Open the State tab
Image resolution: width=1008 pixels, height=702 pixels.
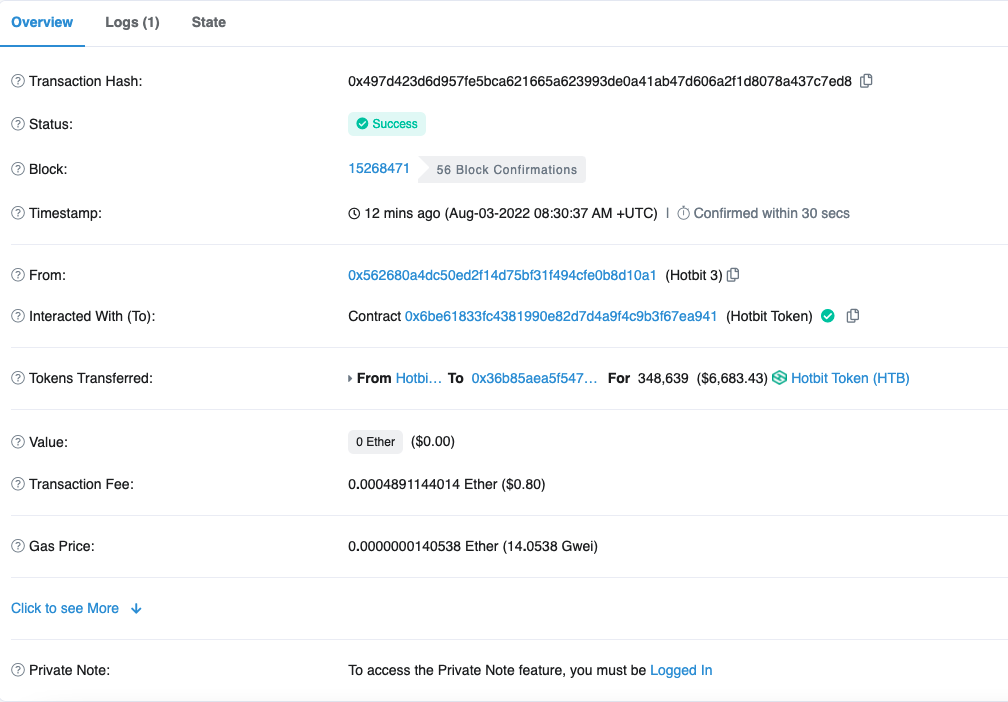(208, 22)
